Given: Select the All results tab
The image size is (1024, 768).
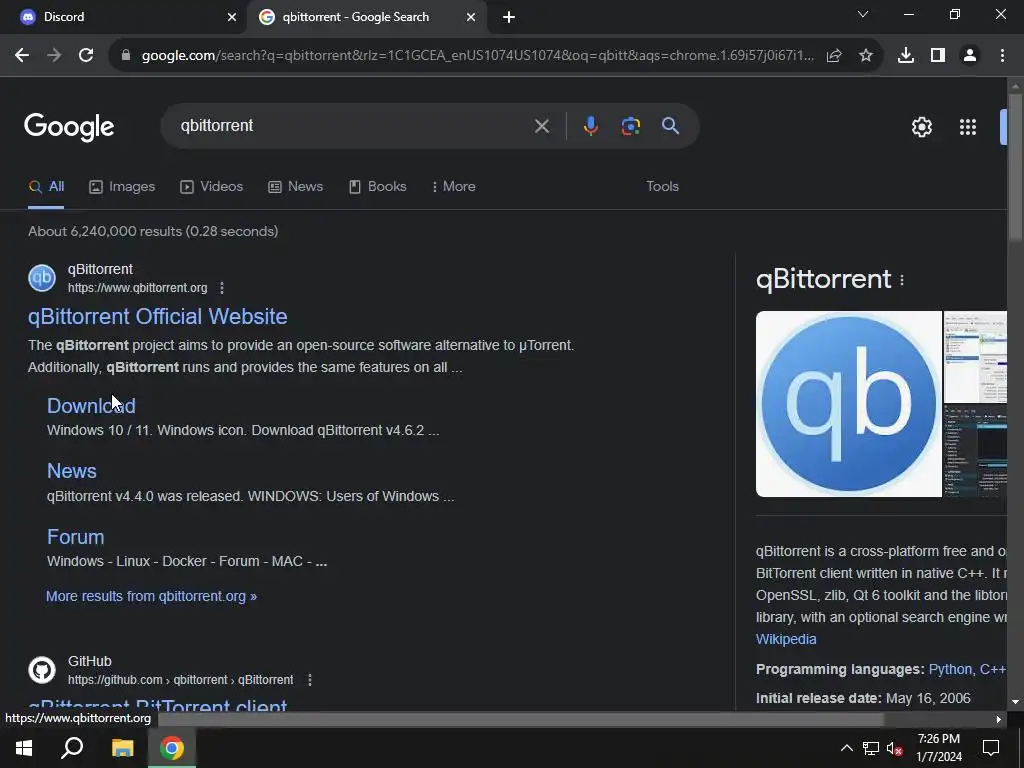Looking at the screenshot, I should [46, 187].
